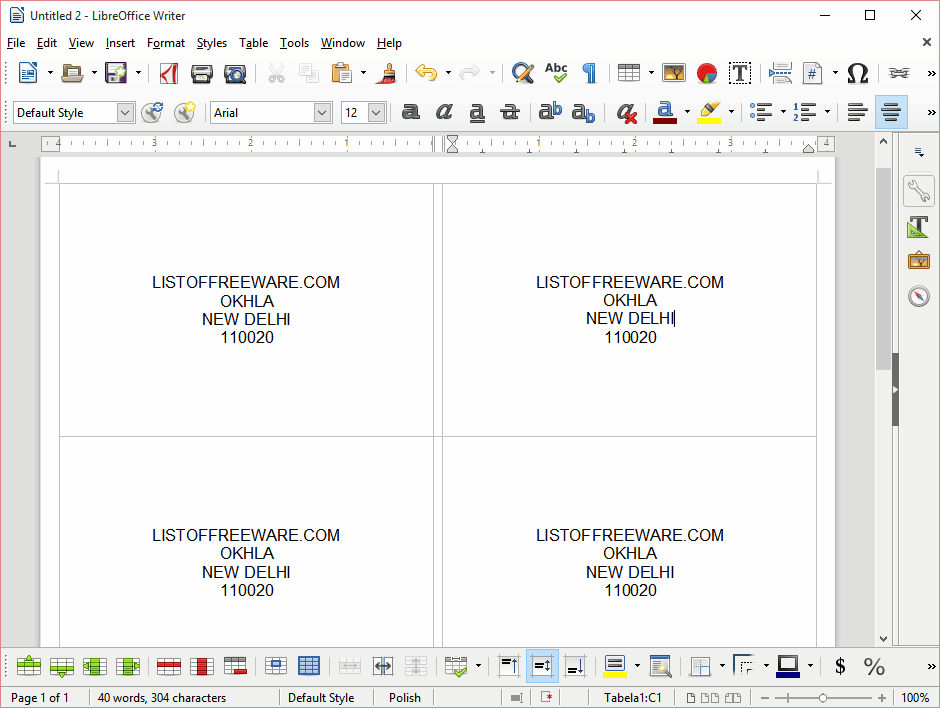Image resolution: width=940 pixels, height=708 pixels.
Task: Expand the Insert Table dropdown arrow
Action: click(651, 73)
